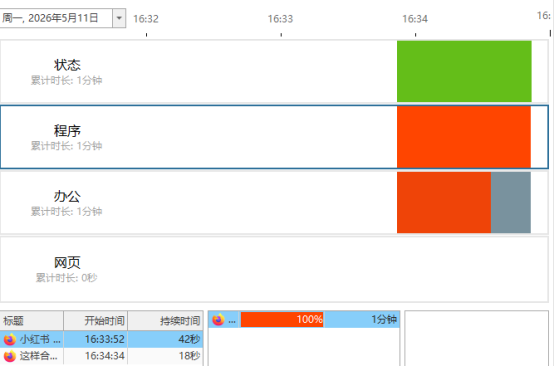554x366 pixels.
Task: Click the 16:32 timeline mark
Action: tap(146, 19)
